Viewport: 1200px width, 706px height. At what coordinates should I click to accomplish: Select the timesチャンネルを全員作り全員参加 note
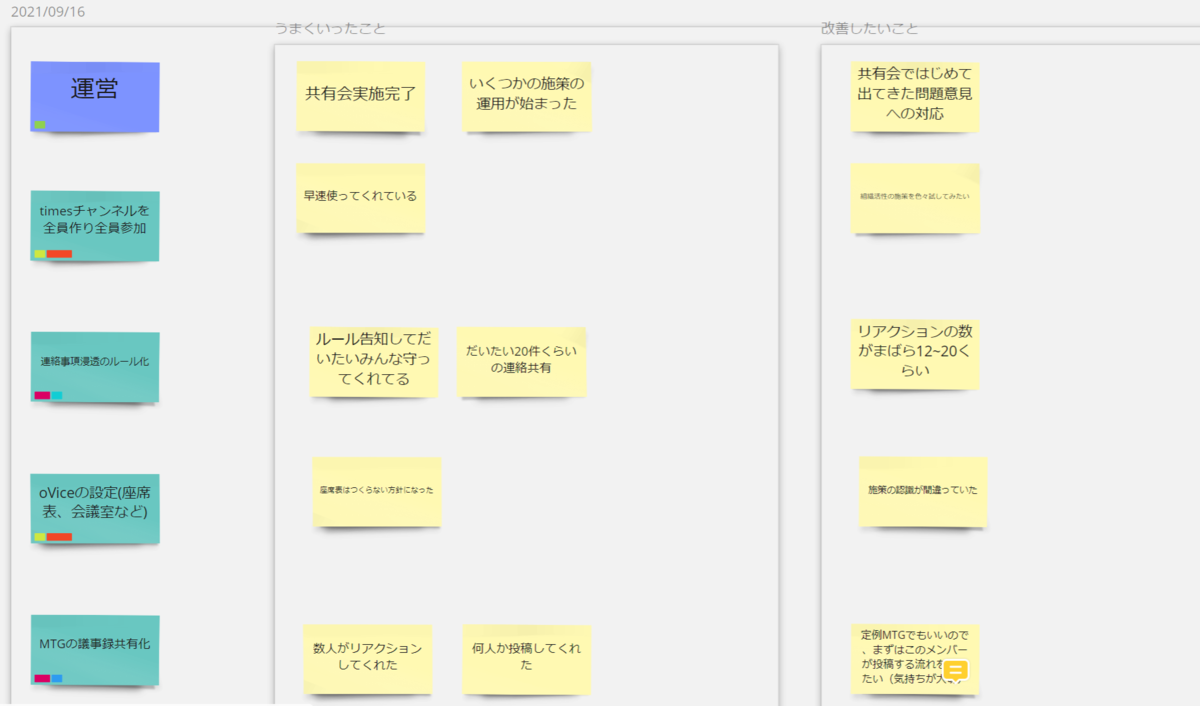94,226
